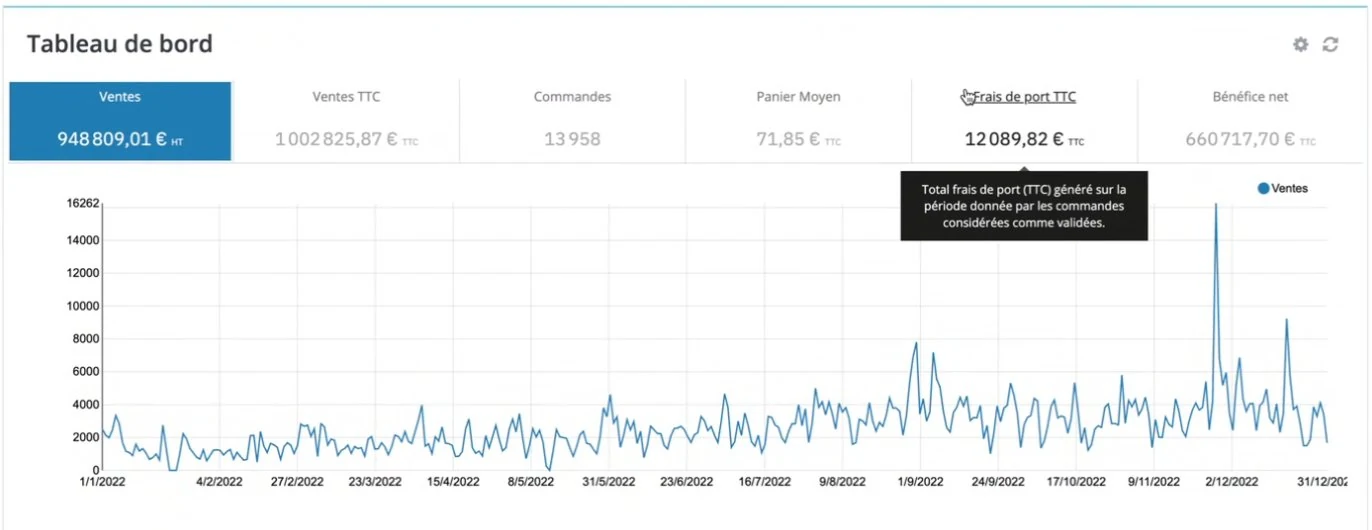The height and width of the screenshot is (530, 1372).
Task: Open the Commandes tab
Action: pos(572,121)
